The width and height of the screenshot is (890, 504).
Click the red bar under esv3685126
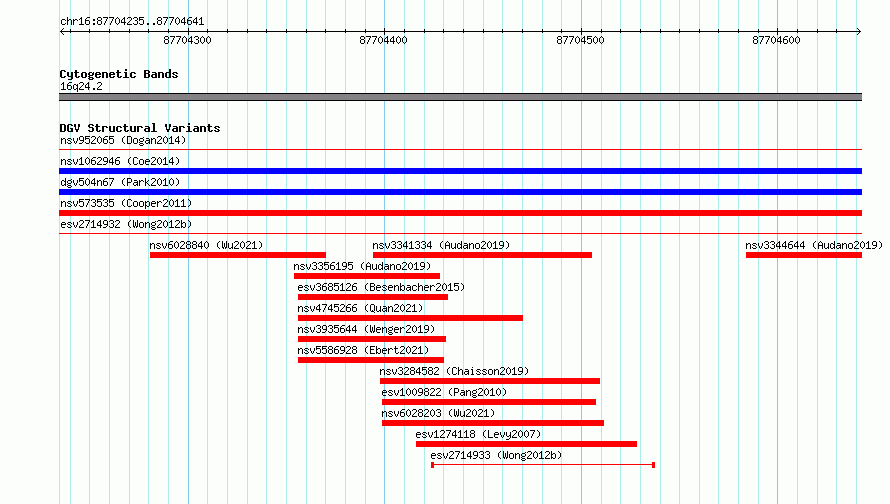(x=373, y=297)
